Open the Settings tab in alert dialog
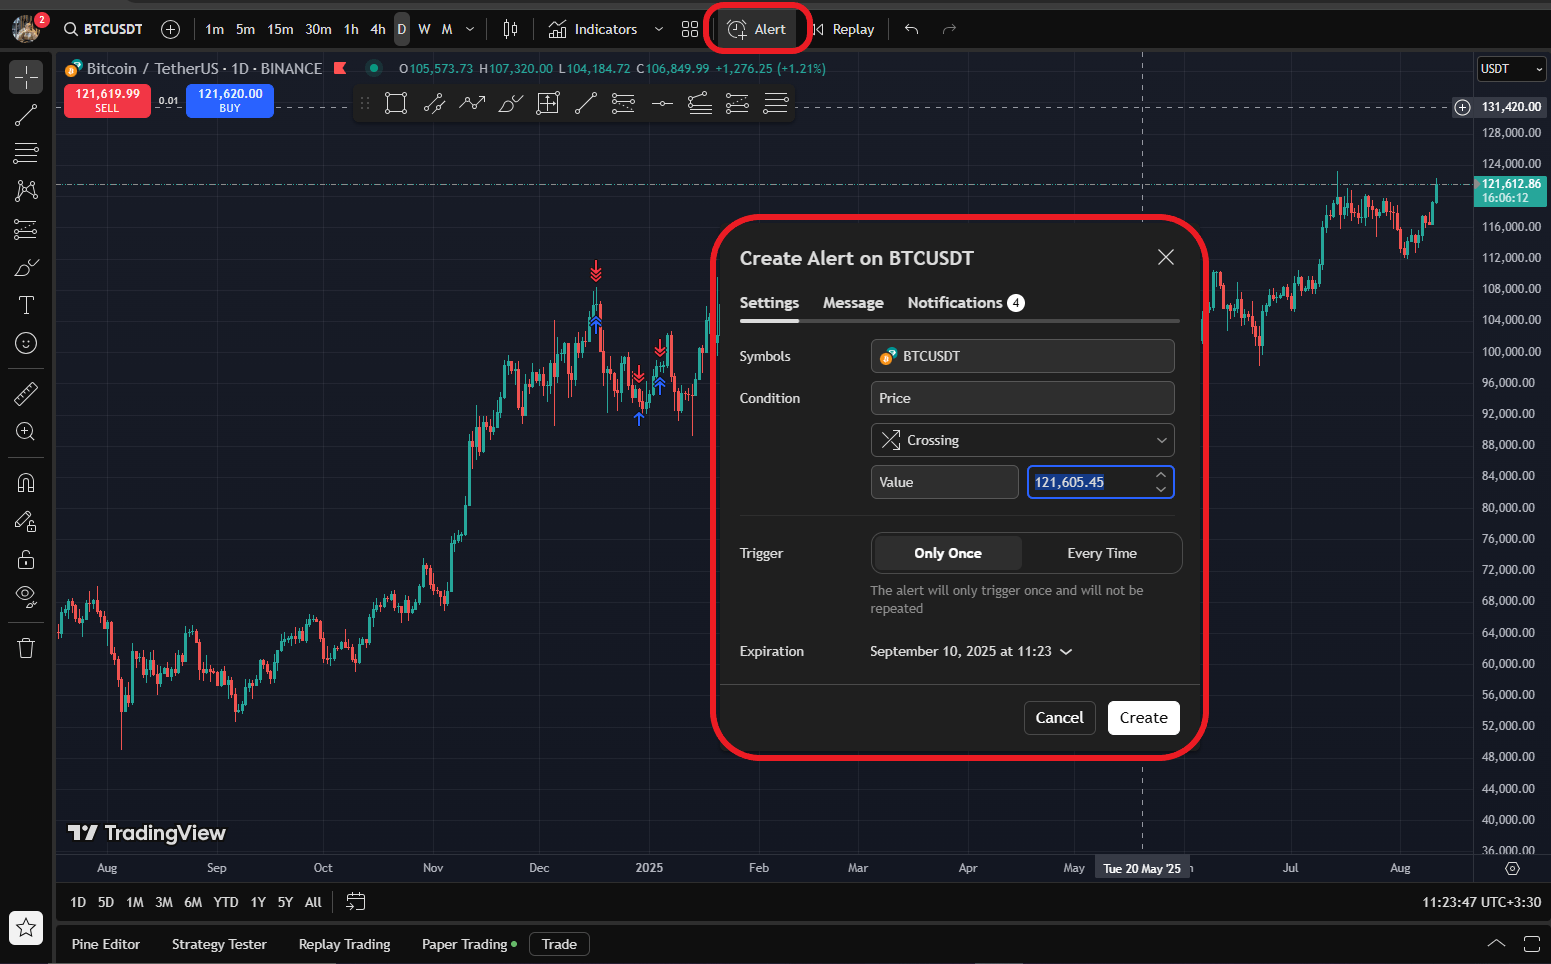Screen dimensions: 1551x964 [769, 303]
